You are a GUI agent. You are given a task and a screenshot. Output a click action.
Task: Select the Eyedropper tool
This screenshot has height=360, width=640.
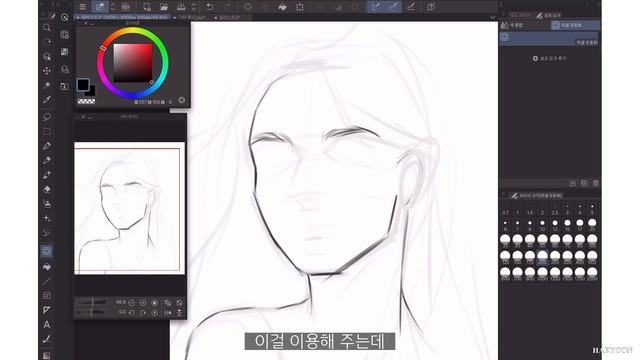(x=47, y=100)
